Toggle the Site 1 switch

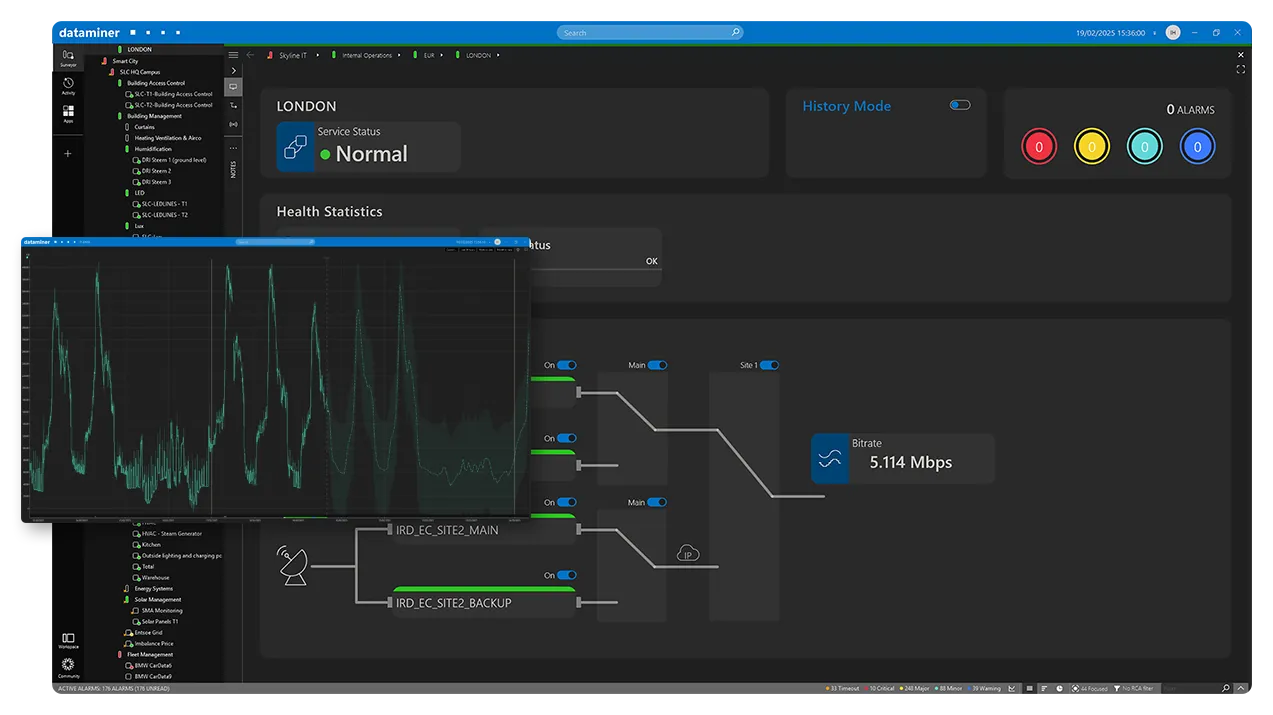pyautogui.click(x=769, y=365)
